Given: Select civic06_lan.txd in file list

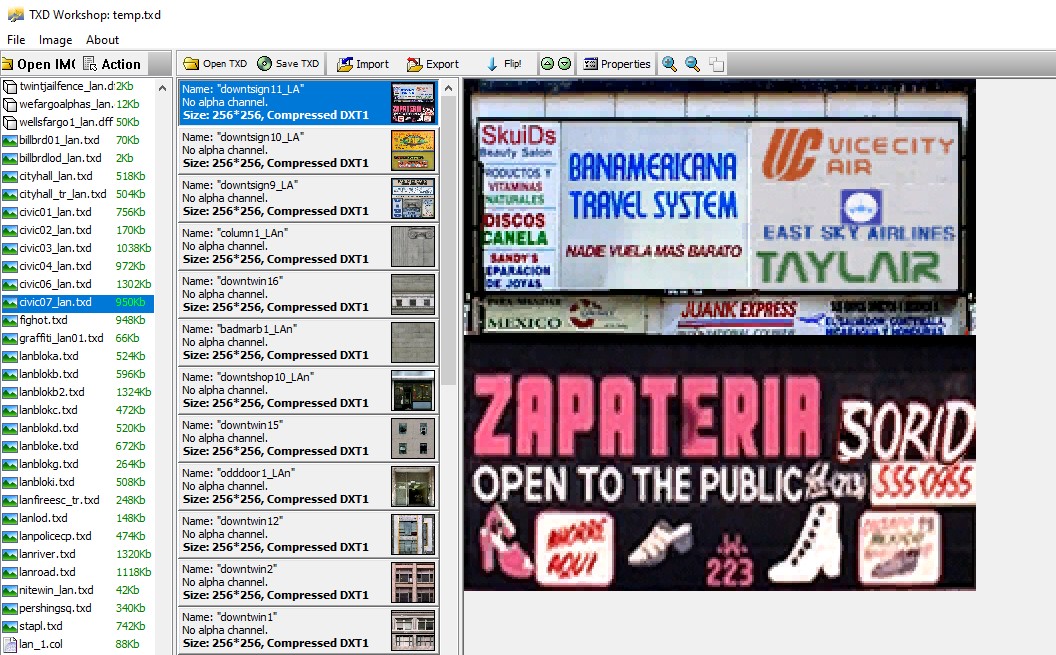Looking at the screenshot, I should 77,284.
